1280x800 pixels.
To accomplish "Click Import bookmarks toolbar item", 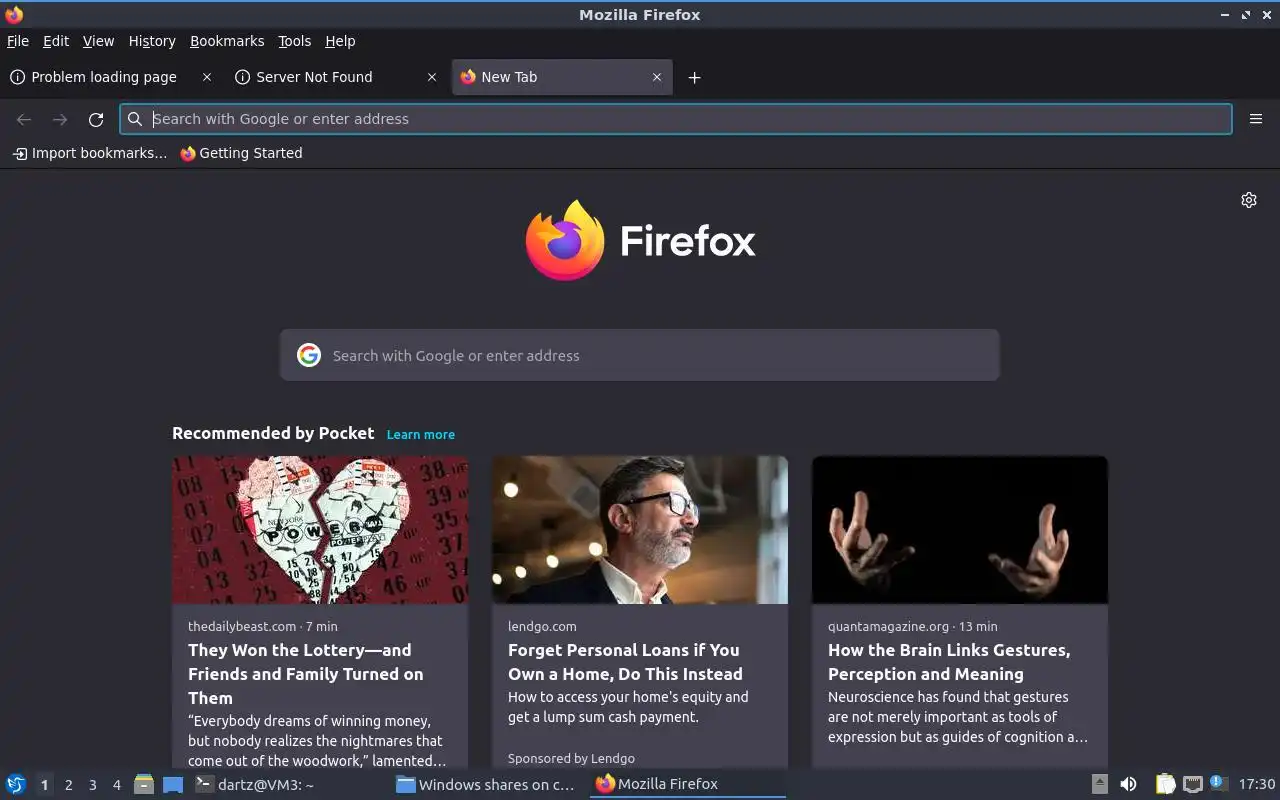I will click(x=89, y=153).
